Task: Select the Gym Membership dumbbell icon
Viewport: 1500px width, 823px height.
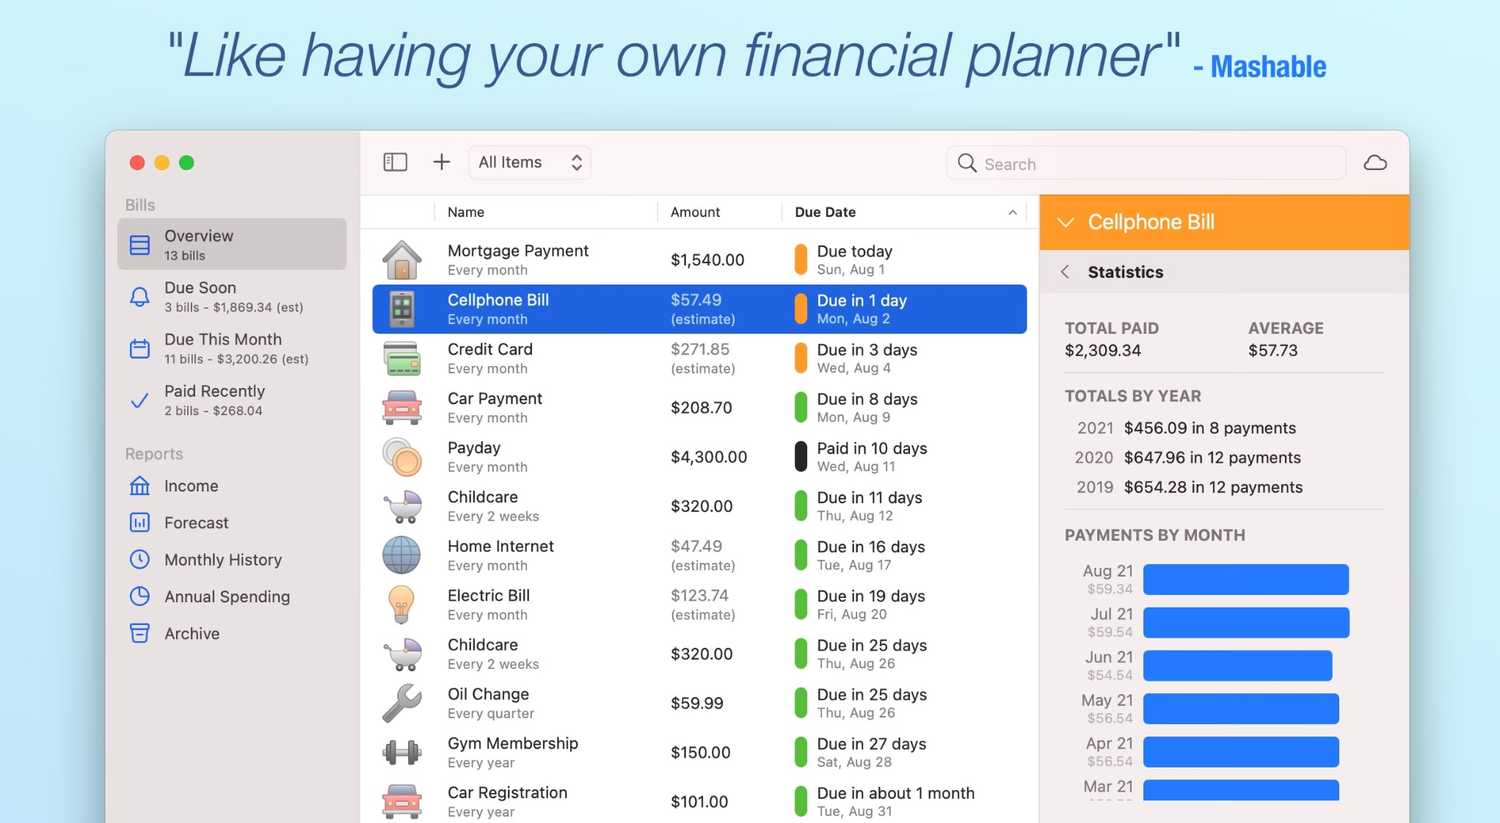Action: [x=402, y=752]
